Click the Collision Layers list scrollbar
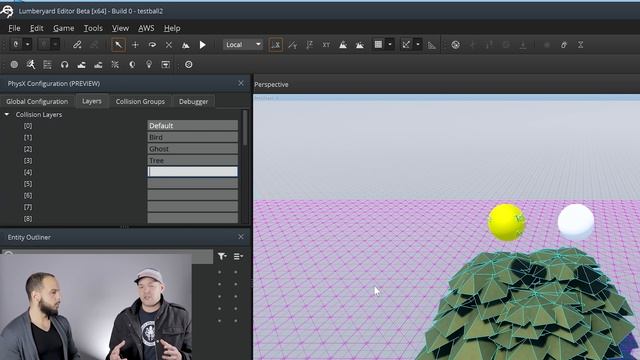Image resolution: width=640 pixels, height=360 pixels. (x=245, y=128)
